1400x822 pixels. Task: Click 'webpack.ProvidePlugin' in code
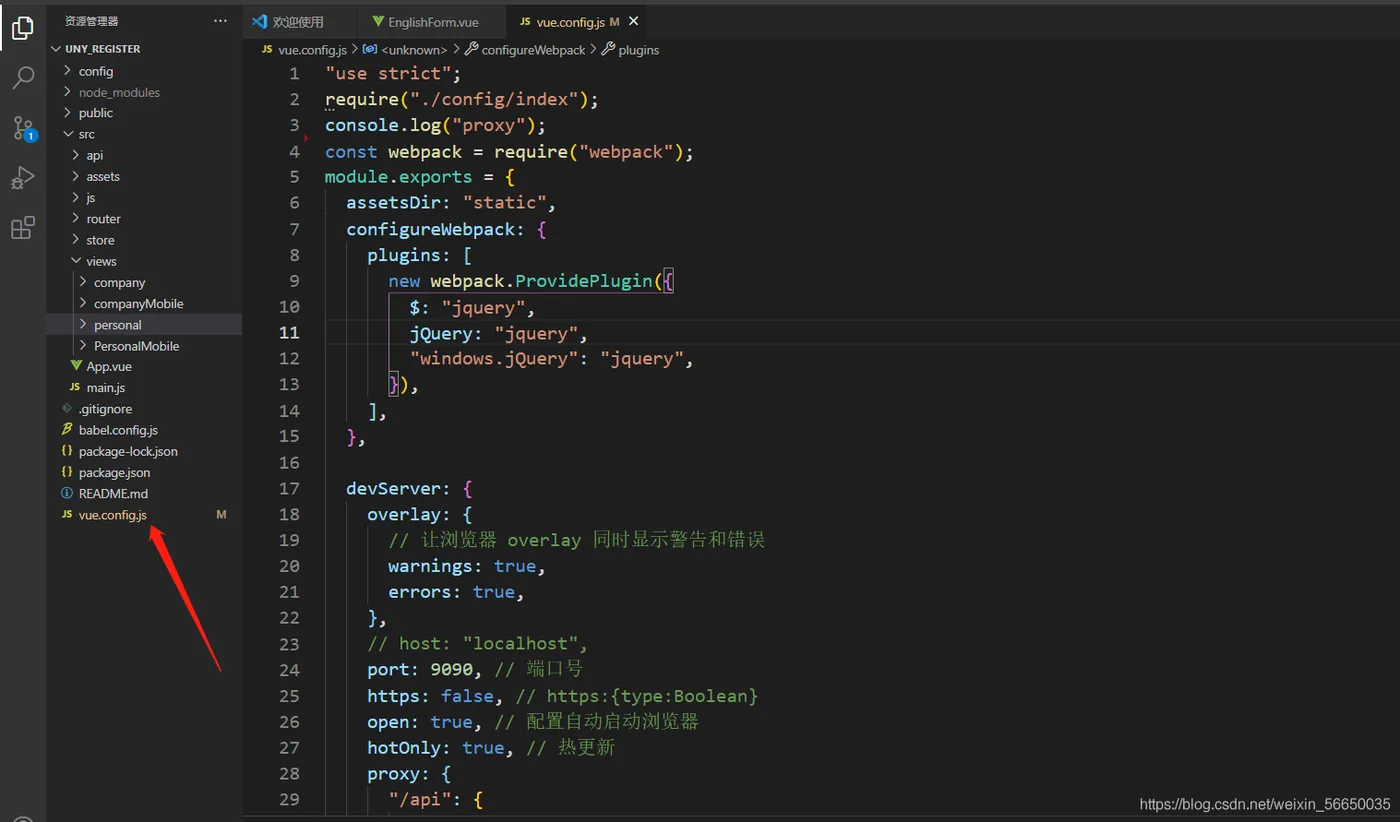point(541,281)
